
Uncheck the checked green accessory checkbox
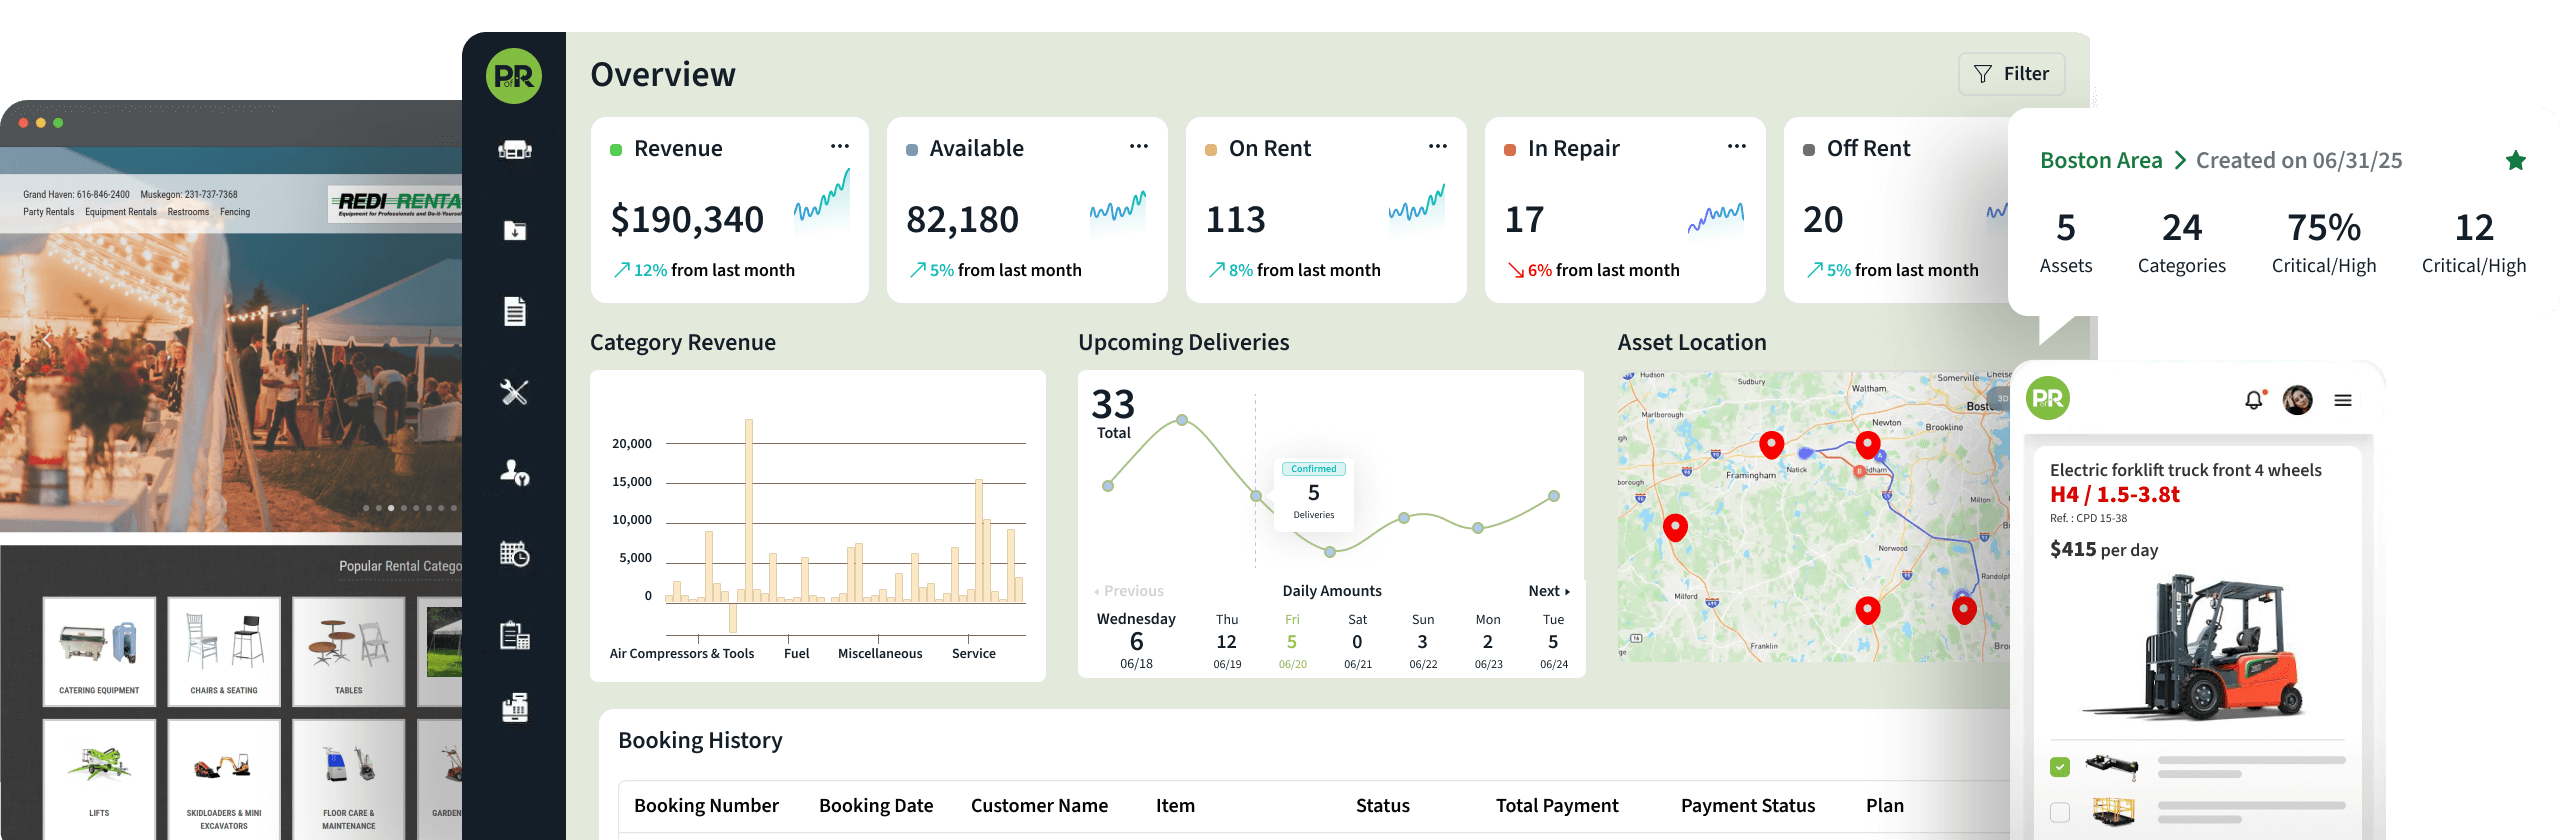click(2060, 767)
